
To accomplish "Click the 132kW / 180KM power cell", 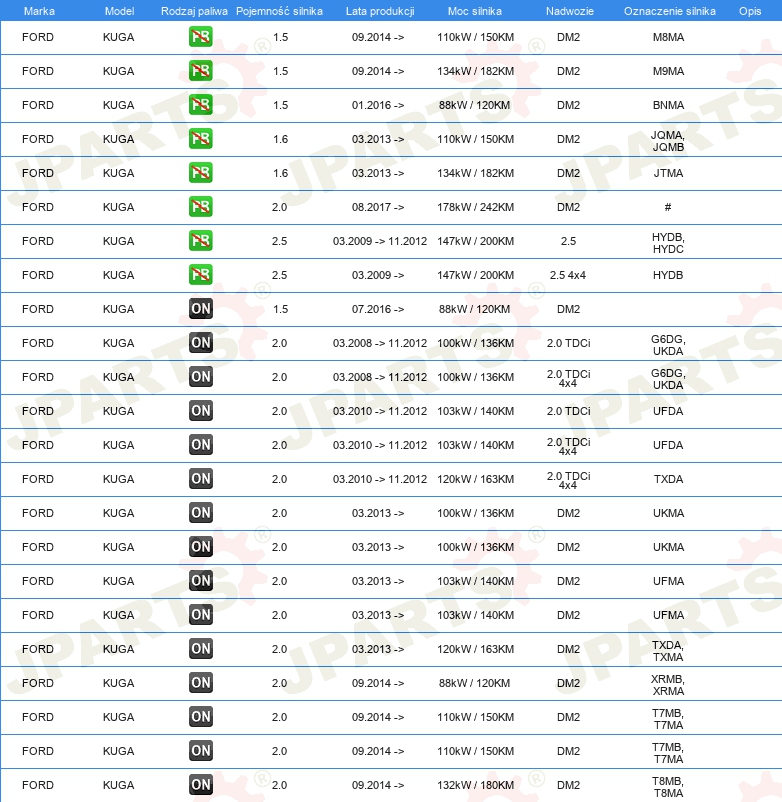I will click(x=475, y=785).
